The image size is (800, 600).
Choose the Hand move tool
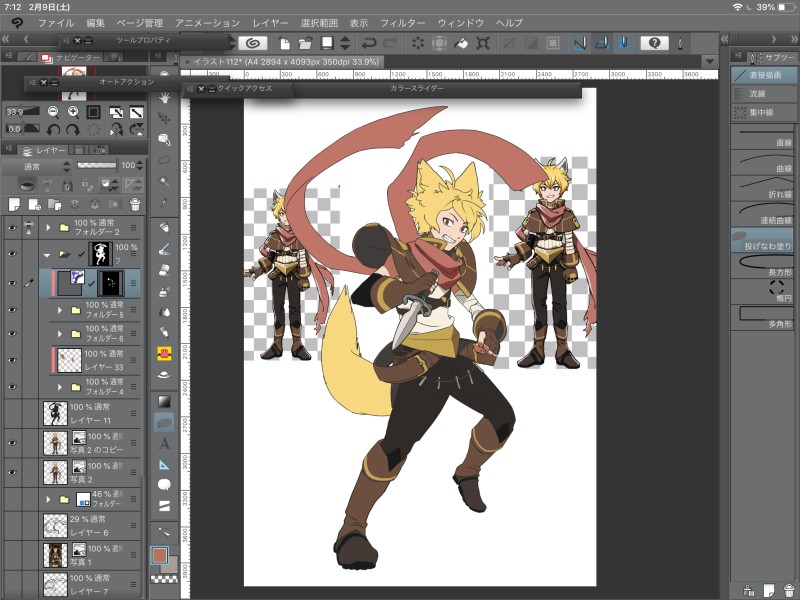point(164,97)
